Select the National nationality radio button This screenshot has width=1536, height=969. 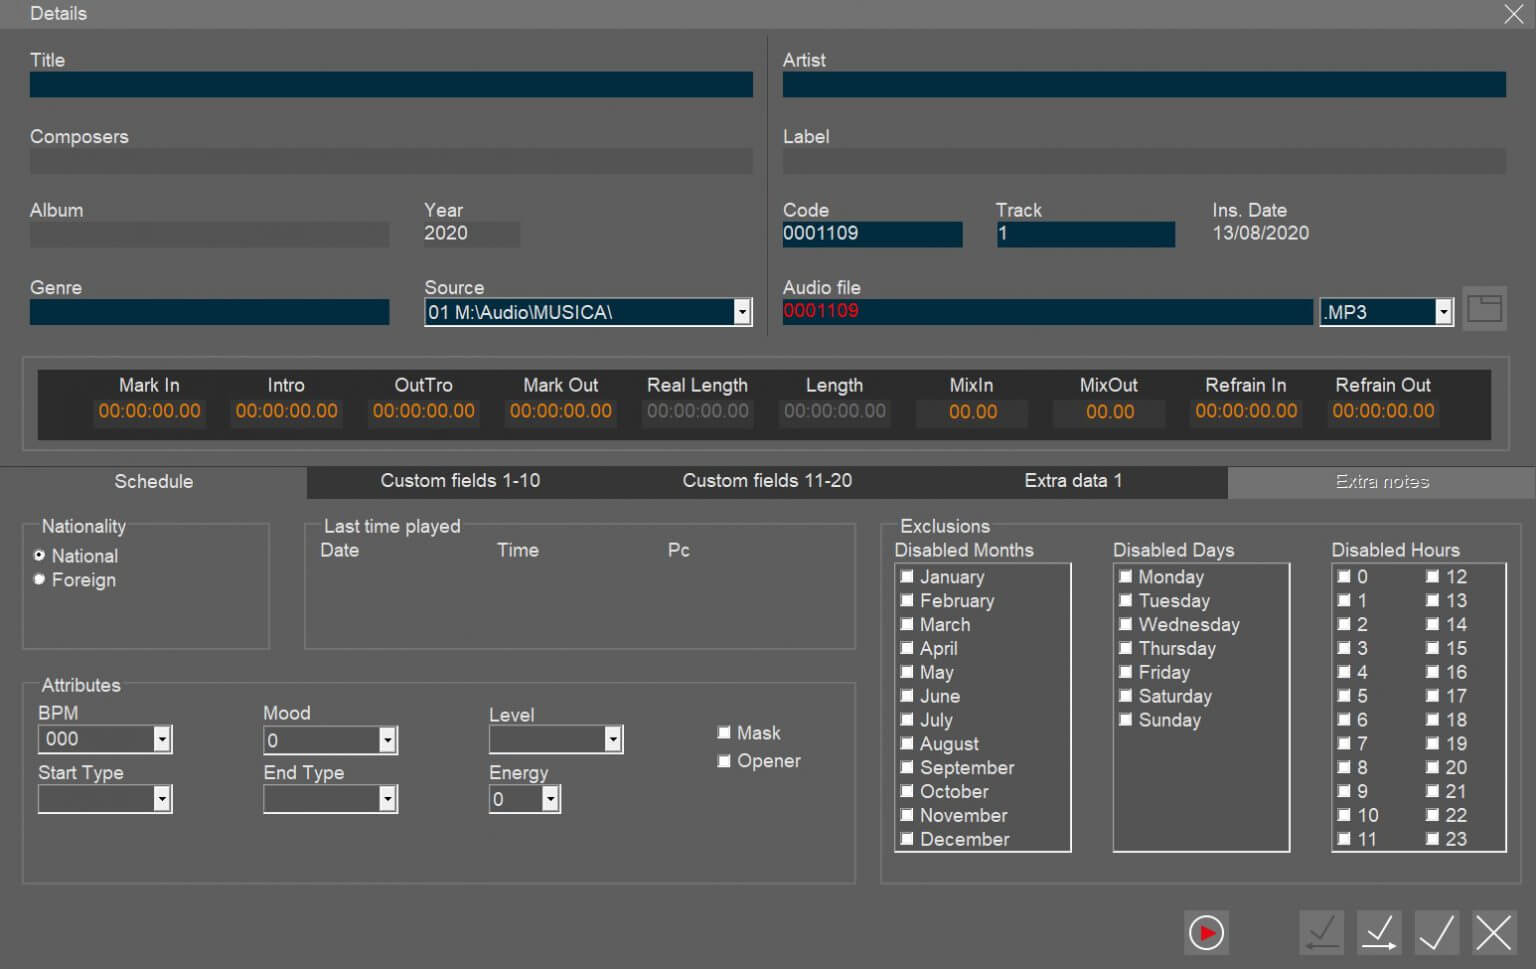coord(38,555)
